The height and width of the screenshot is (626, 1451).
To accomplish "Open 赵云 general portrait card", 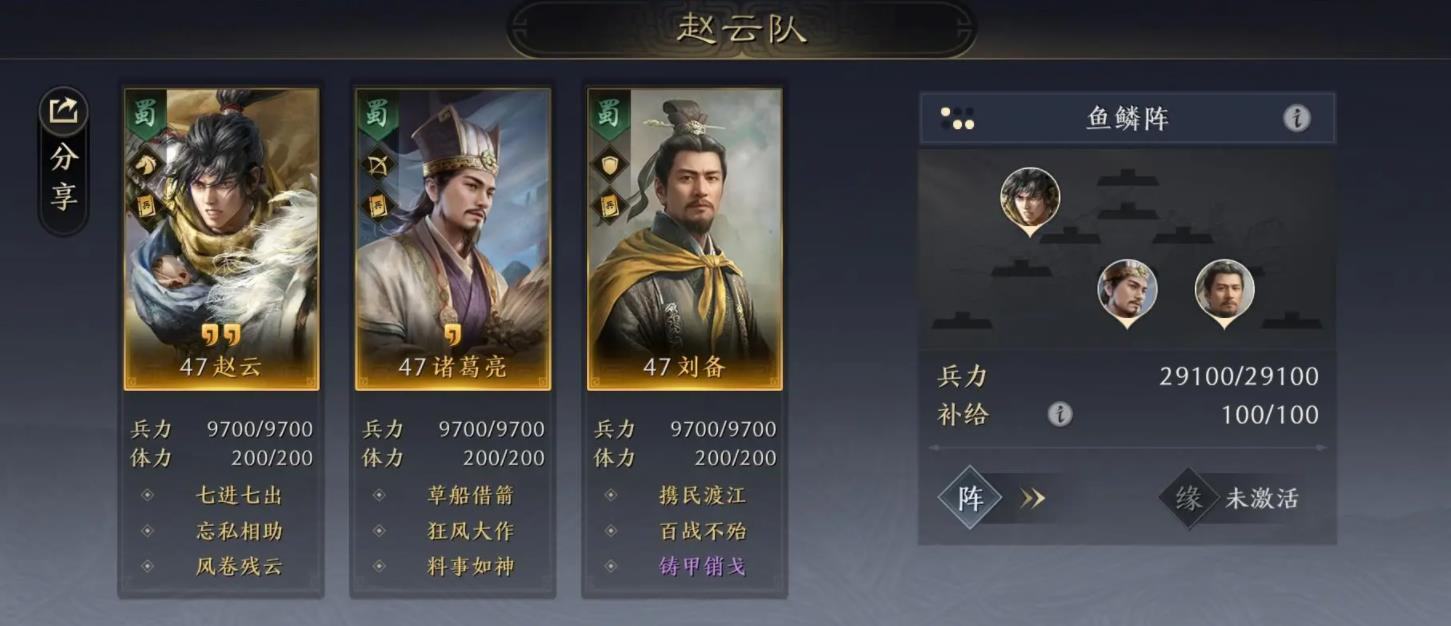I will pos(221,239).
